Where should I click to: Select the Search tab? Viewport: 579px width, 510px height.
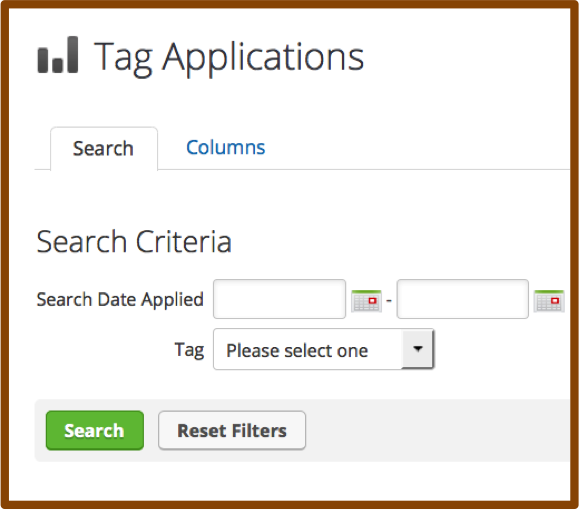[x=104, y=148]
